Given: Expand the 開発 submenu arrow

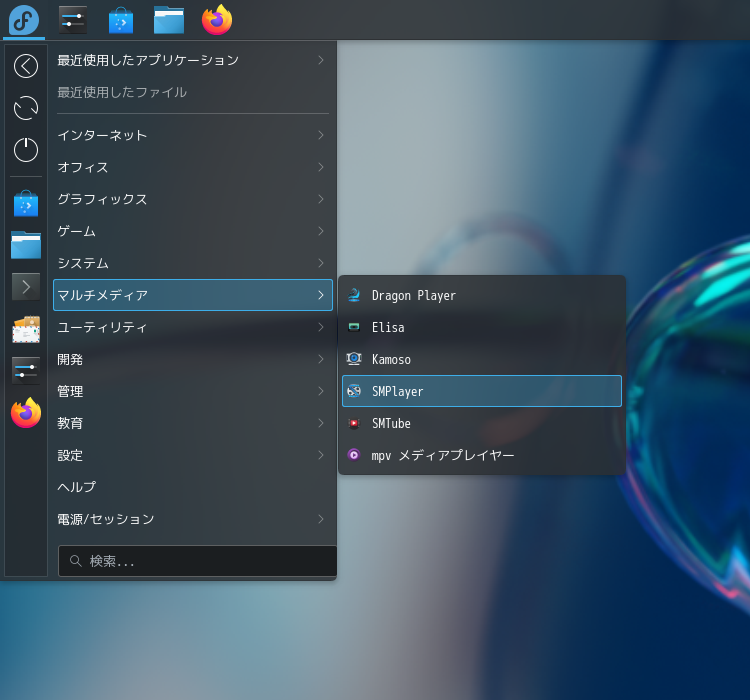Looking at the screenshot, I should [x=321, y=359].
